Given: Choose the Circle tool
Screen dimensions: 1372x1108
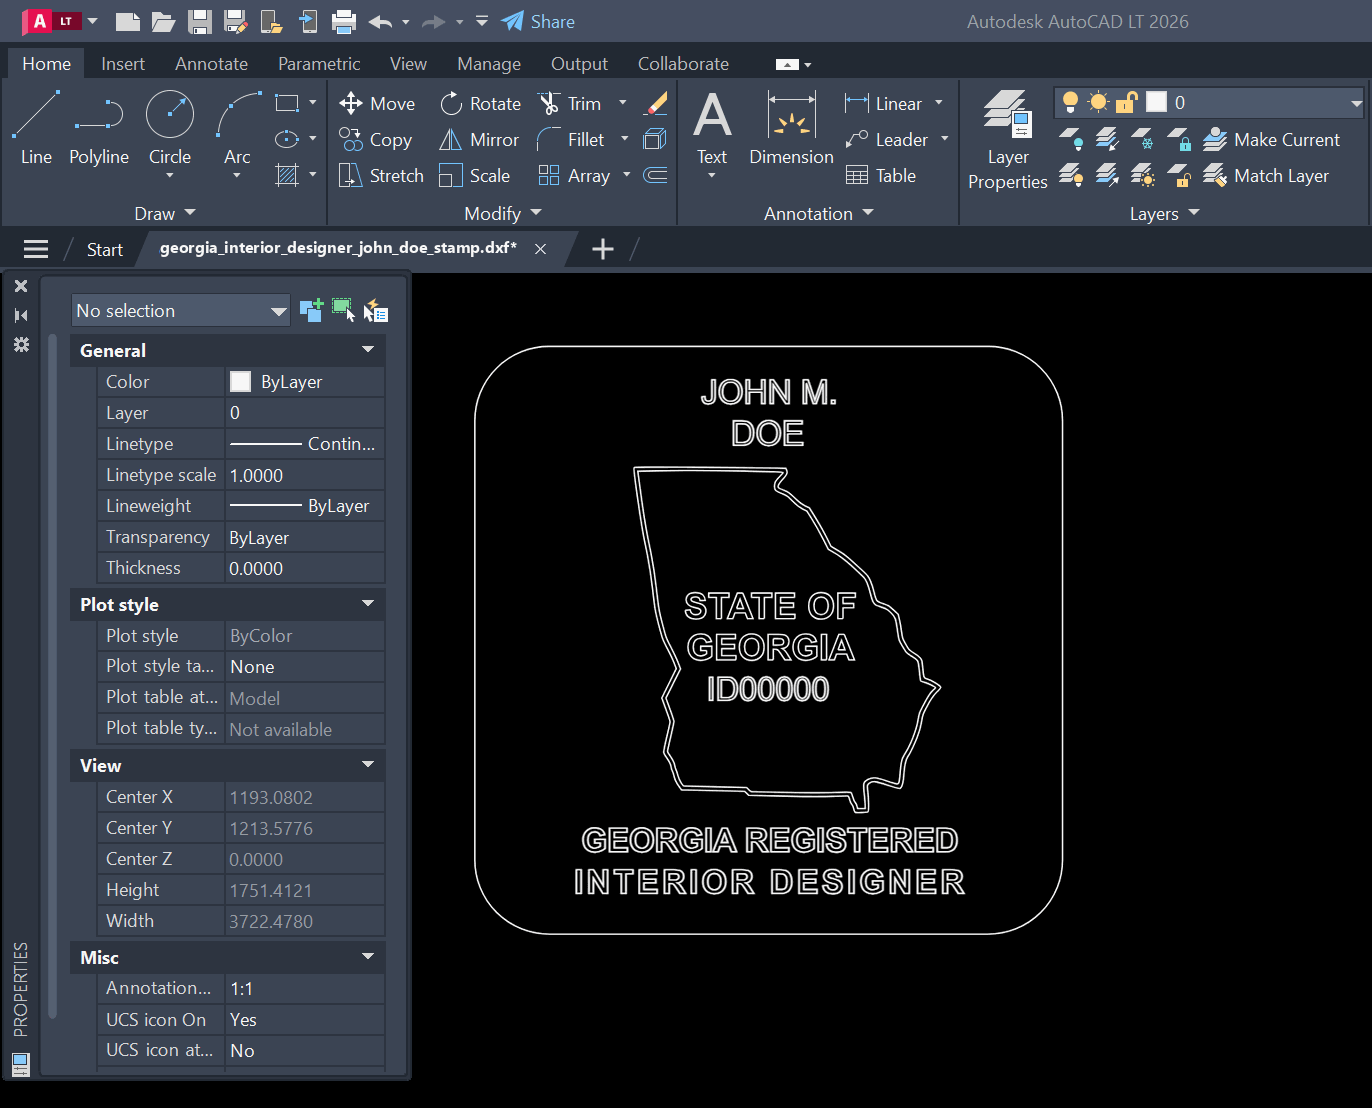Looking at the screenshot, I should [170, 127].
